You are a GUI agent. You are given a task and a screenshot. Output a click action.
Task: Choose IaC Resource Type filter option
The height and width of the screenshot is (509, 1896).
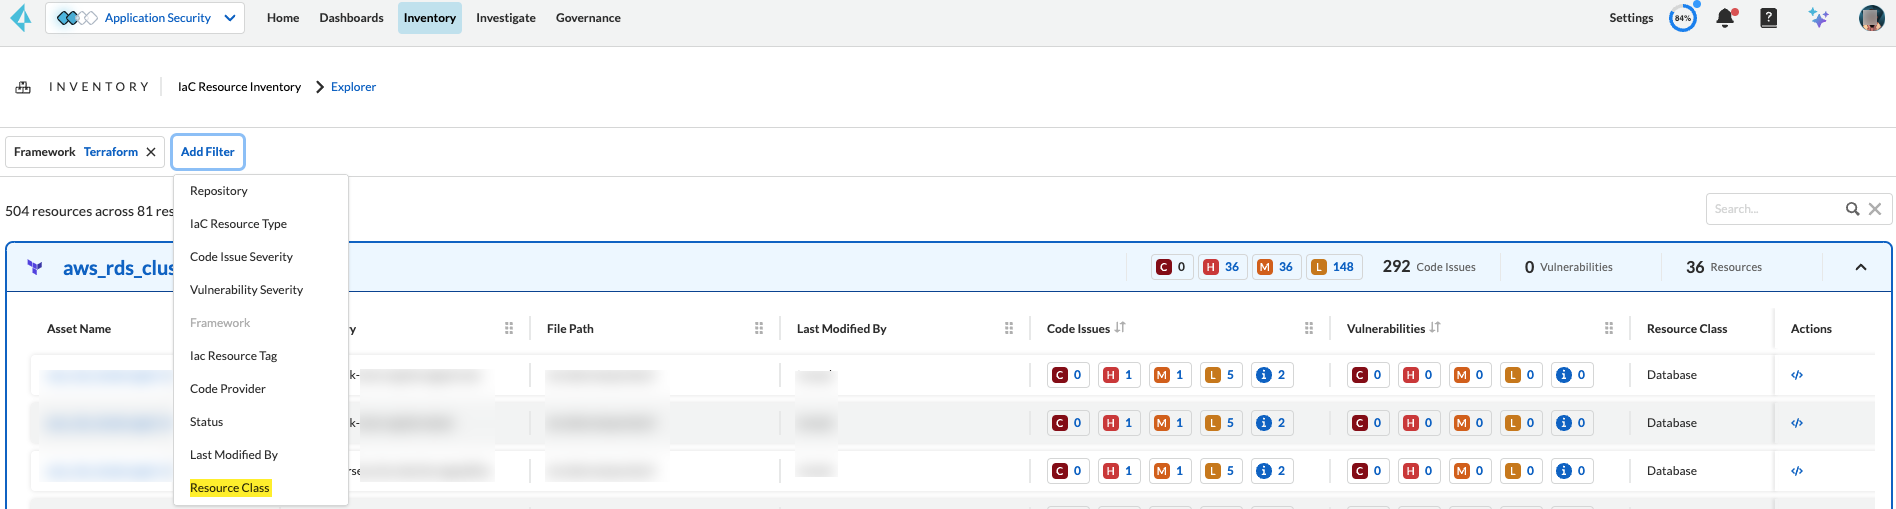coord(261,224)
